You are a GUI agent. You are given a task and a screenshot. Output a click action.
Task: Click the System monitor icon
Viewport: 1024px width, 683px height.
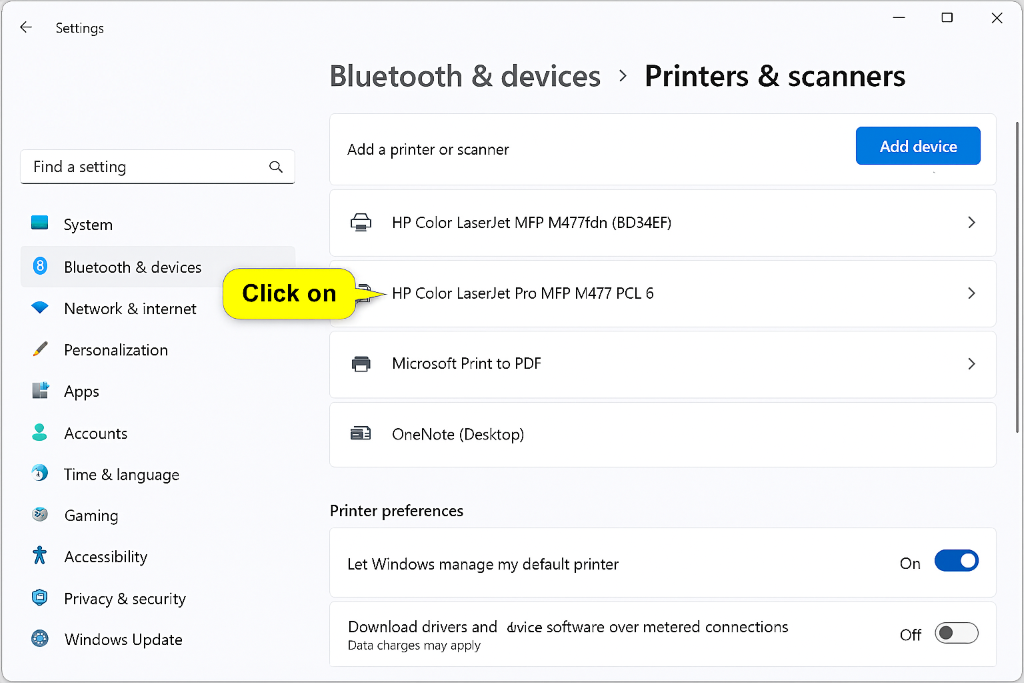[x=40, y=223]
